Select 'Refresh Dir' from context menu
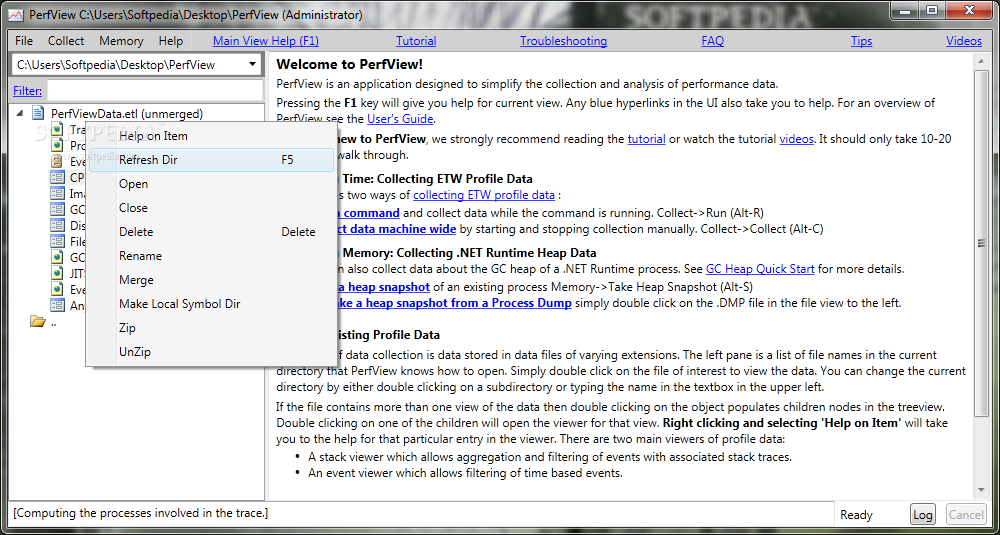 [x=211, y=160]
